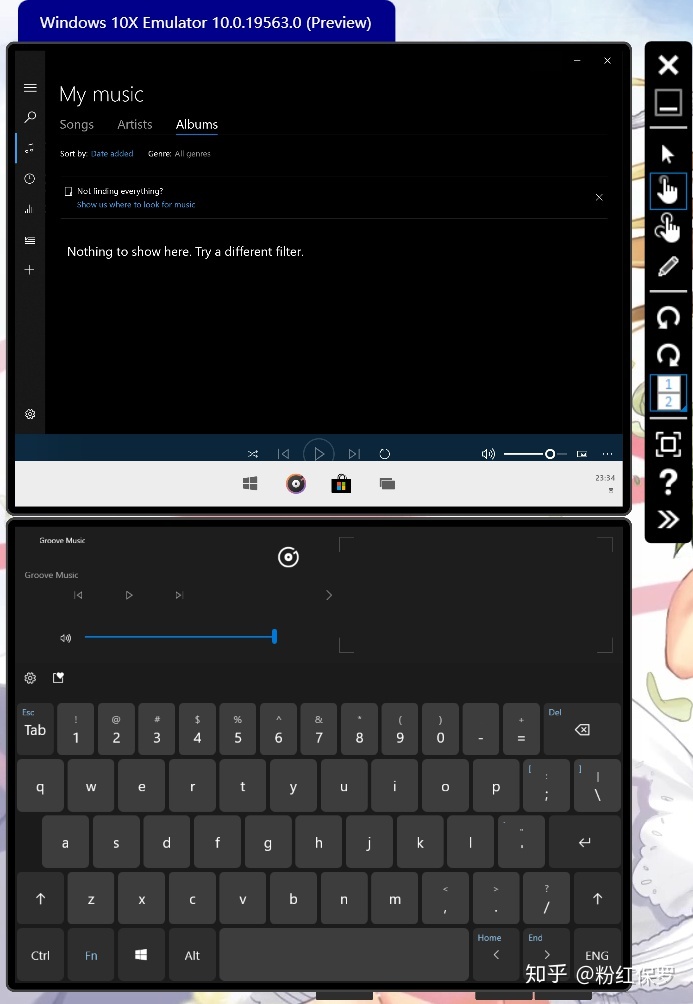This screenshot has width=693, height=1004.
Task: Click next track in lower media panel
Action: (179, 595)
